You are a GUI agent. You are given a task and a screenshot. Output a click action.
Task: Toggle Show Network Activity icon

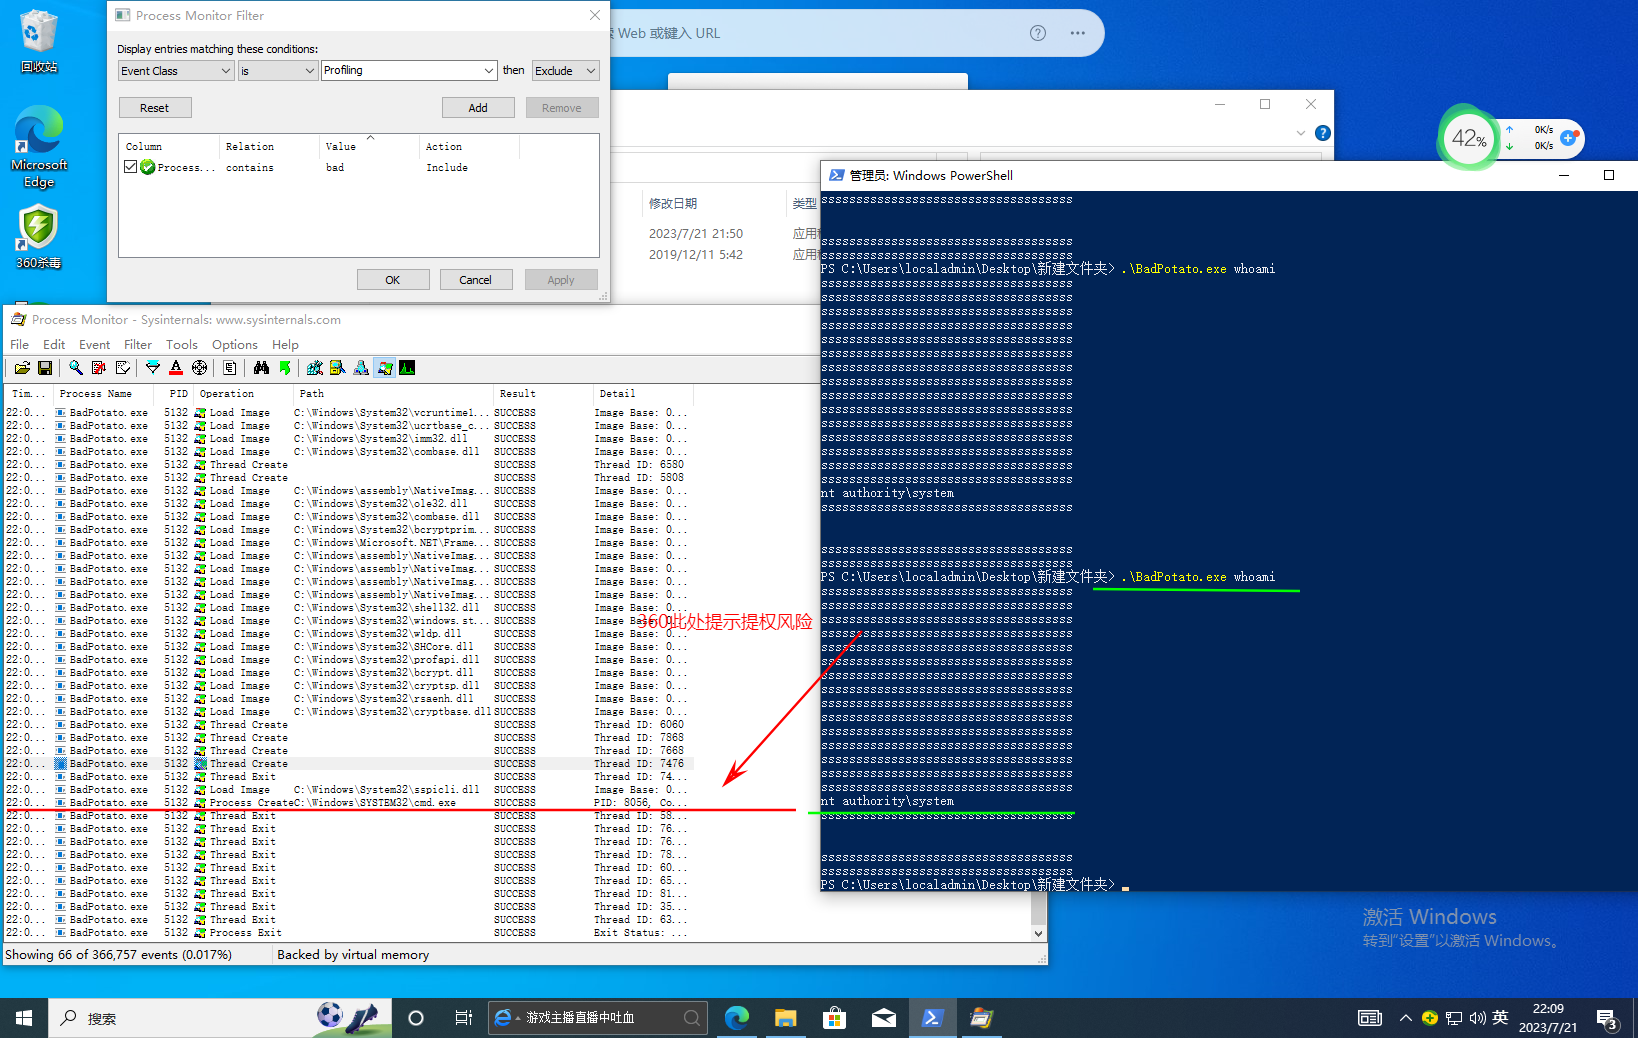click(361, 368)
